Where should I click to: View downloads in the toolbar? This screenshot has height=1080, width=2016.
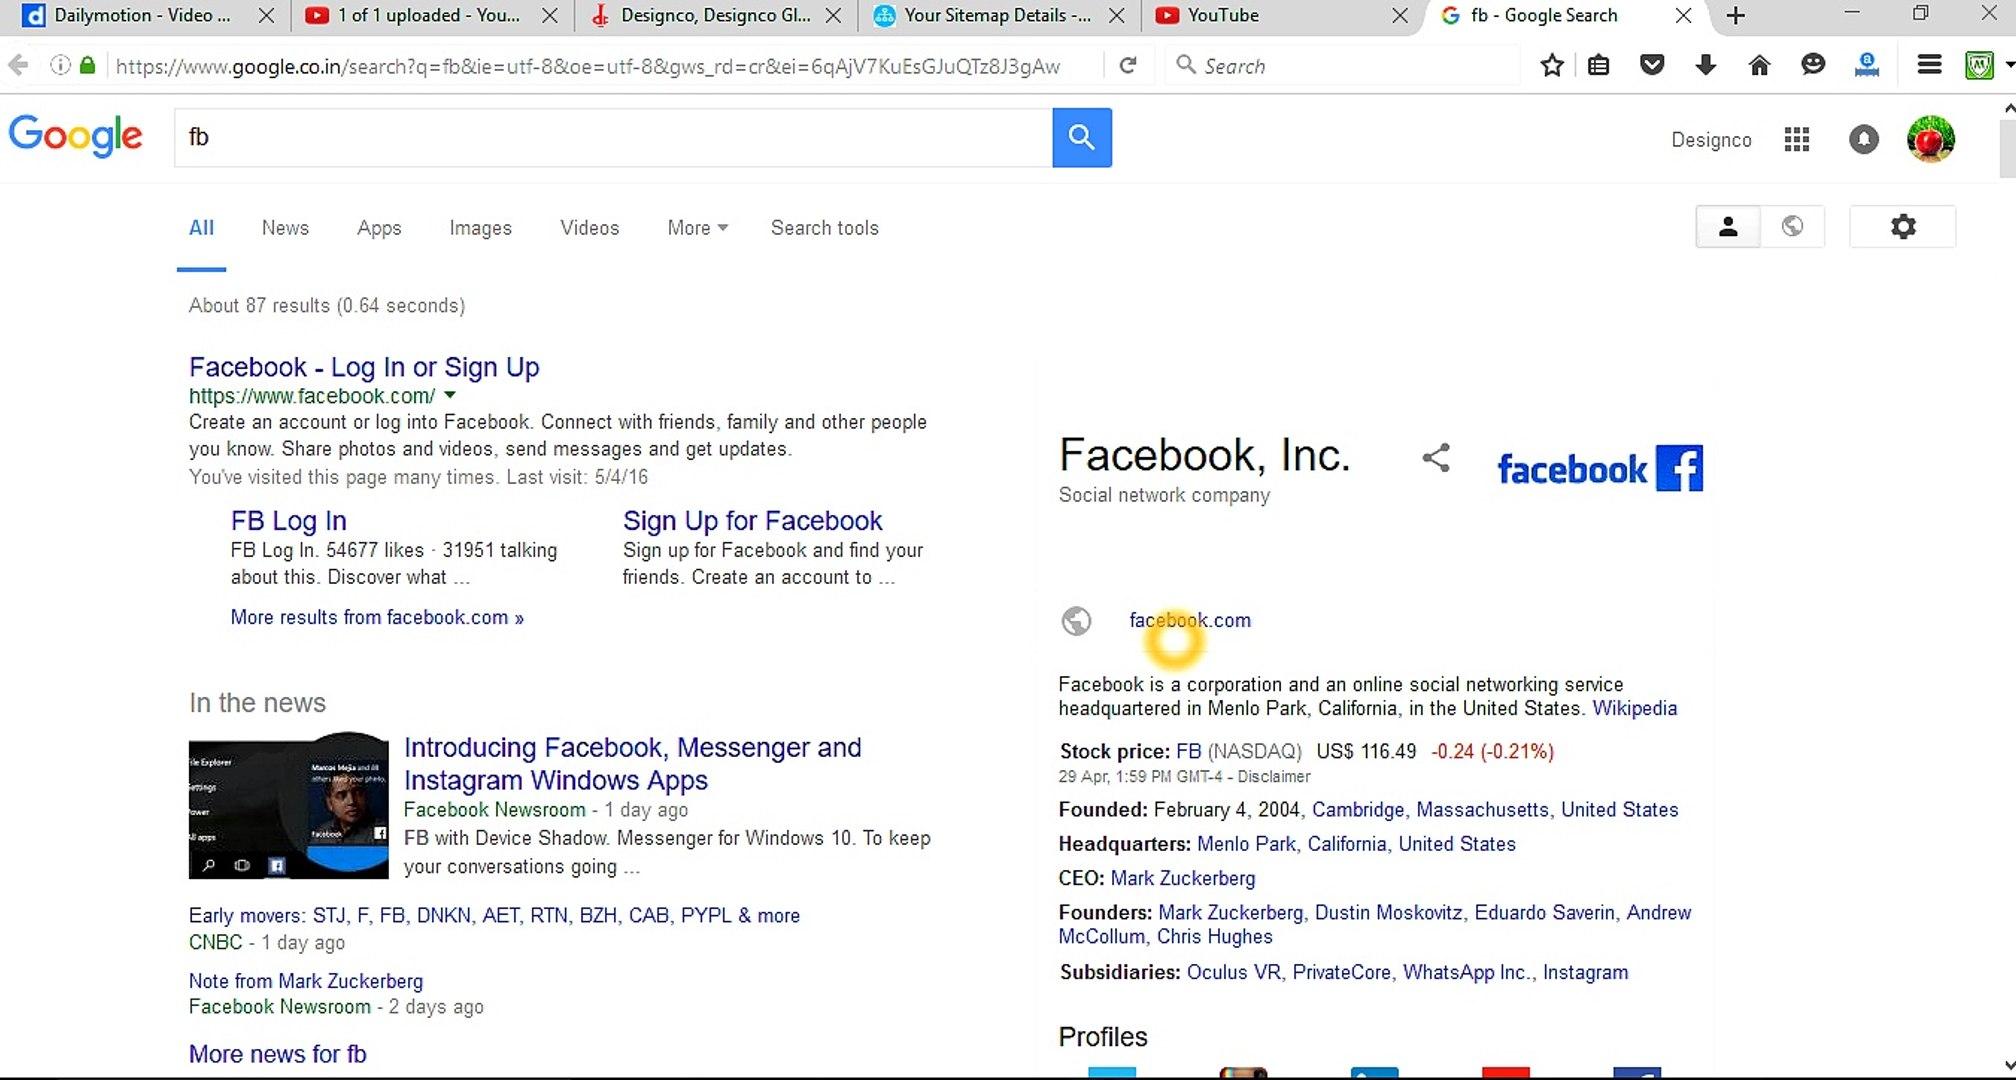pos(1706,65)
